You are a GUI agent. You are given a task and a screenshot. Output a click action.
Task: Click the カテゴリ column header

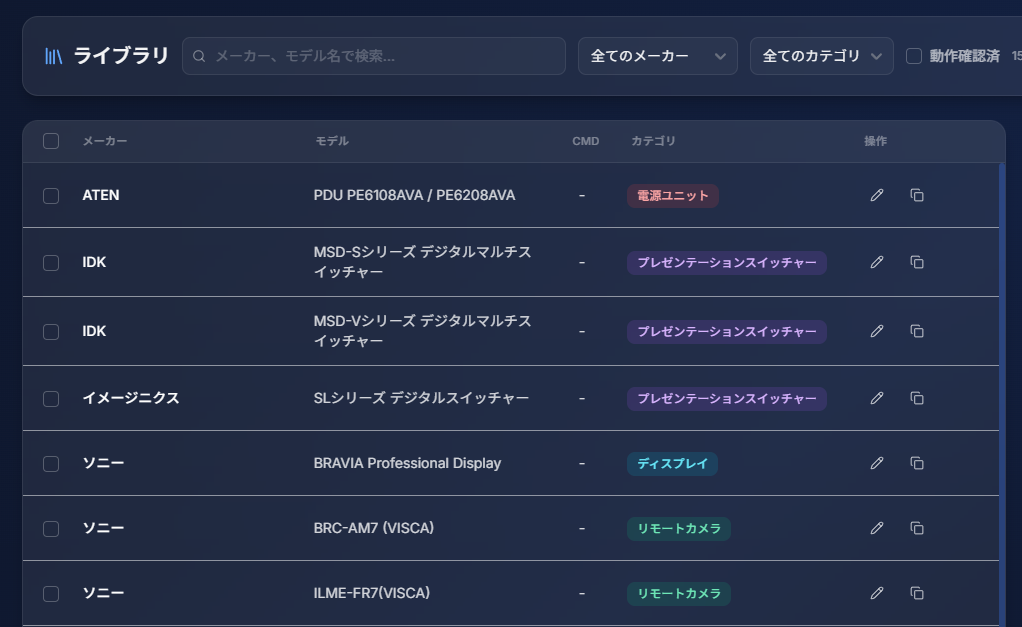(x=653, y=141)
